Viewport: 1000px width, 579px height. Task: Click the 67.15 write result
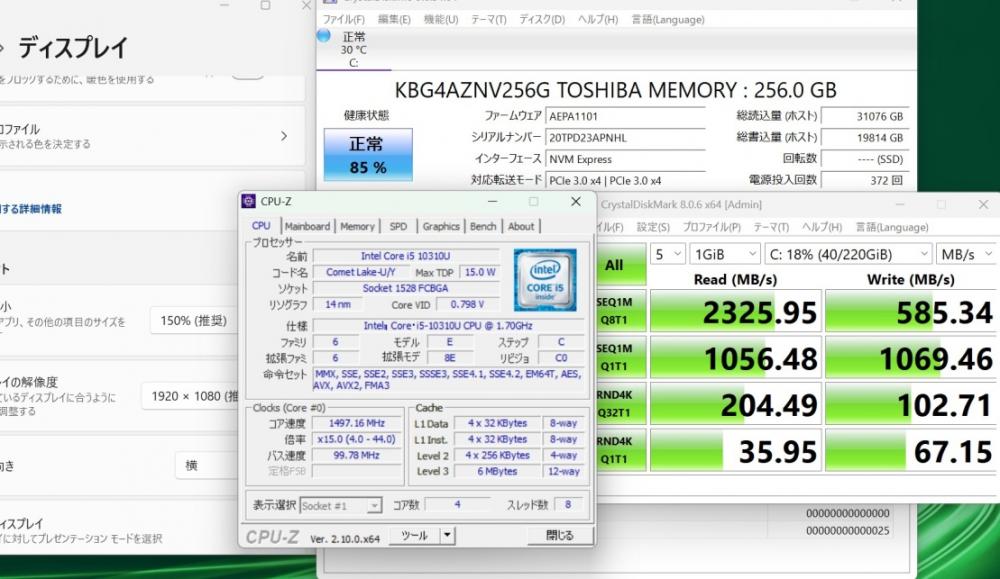(911, 451)
